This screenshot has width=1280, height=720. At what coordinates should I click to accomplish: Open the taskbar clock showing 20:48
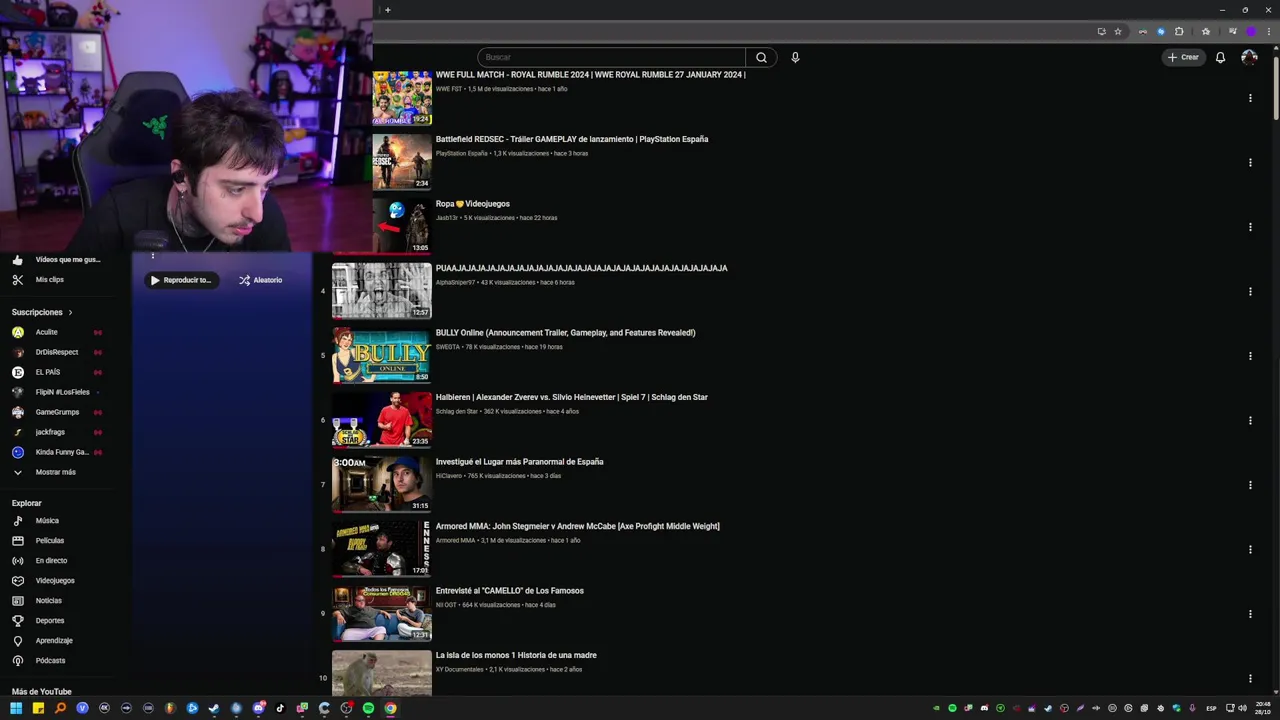pos(1264,708)
